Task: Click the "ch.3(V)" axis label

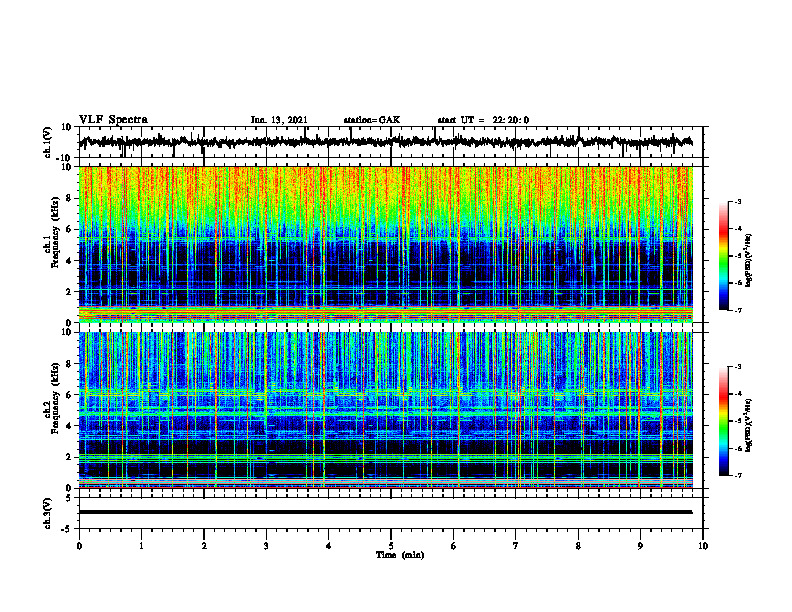Action: pos(48,513)
